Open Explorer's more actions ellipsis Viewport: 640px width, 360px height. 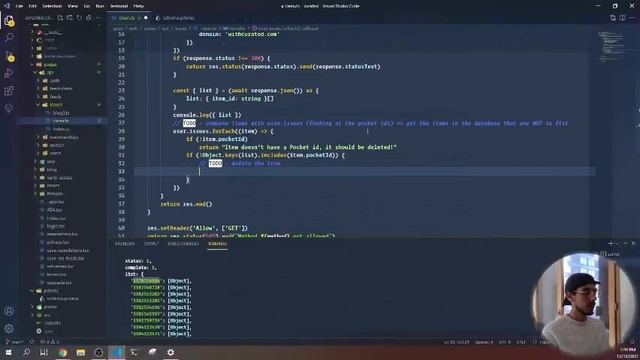click(98, 18)
